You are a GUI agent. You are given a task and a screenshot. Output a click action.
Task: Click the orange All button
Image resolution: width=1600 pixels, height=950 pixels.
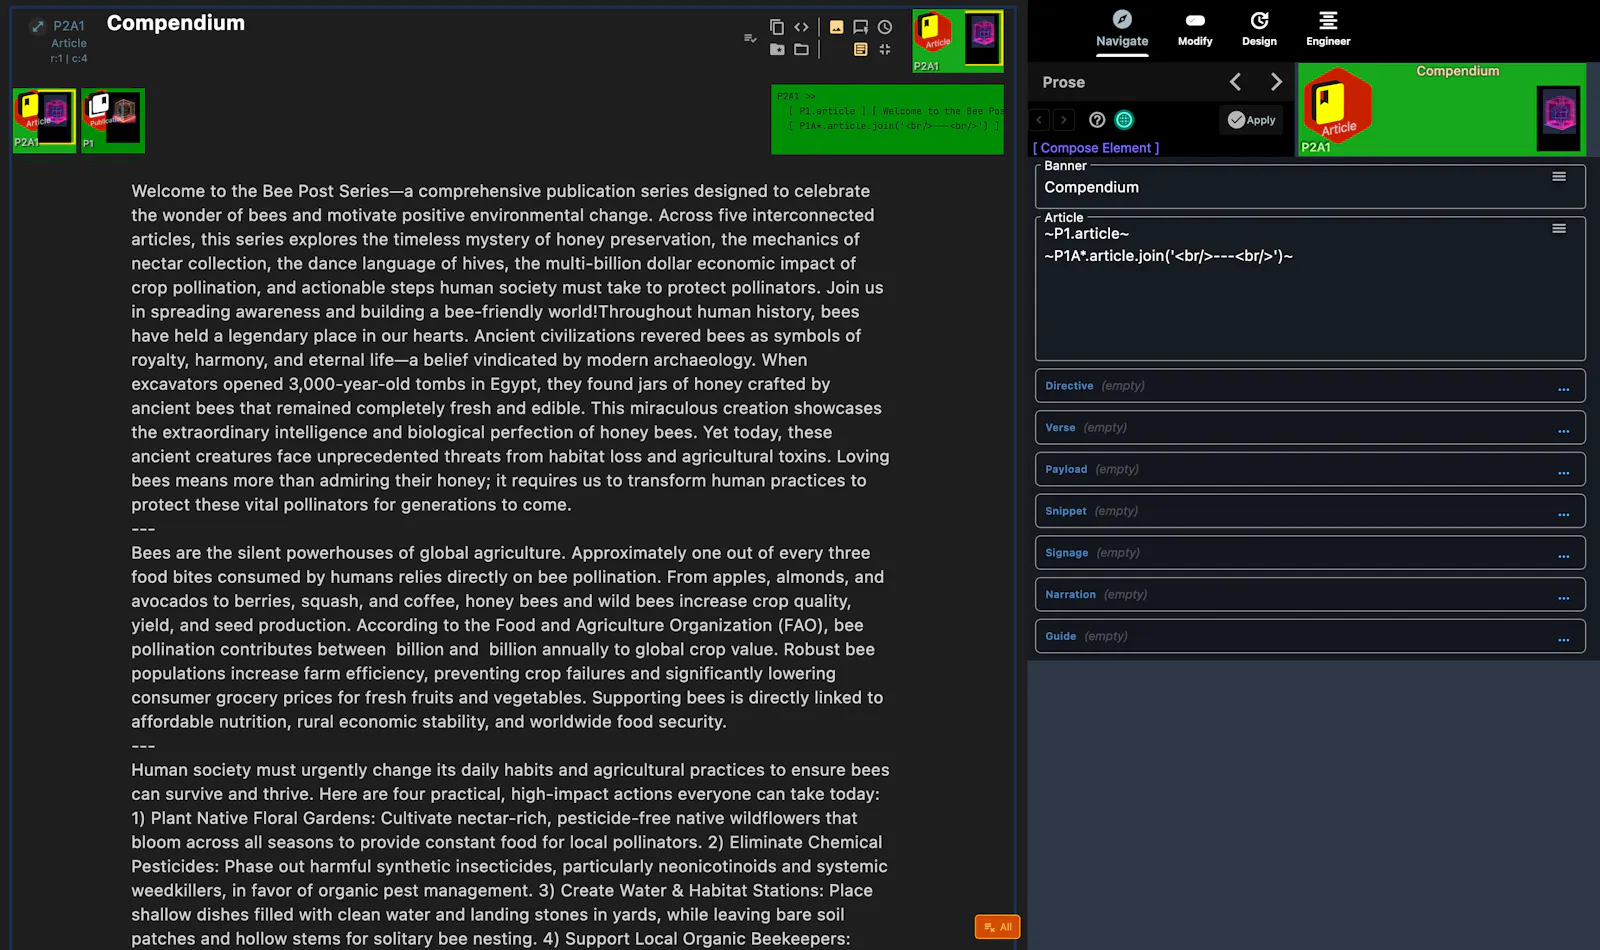coord(997,927)
